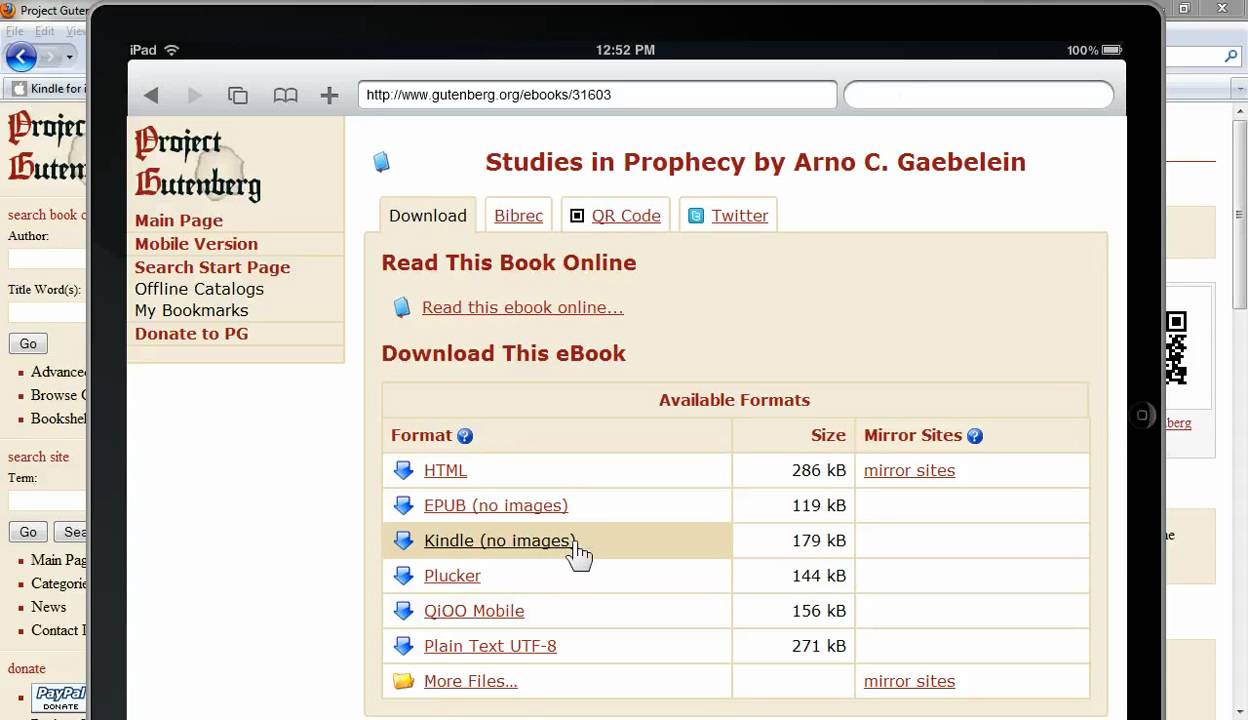
Task: Tap the iPad Safari back arrow
Action: 151,95
